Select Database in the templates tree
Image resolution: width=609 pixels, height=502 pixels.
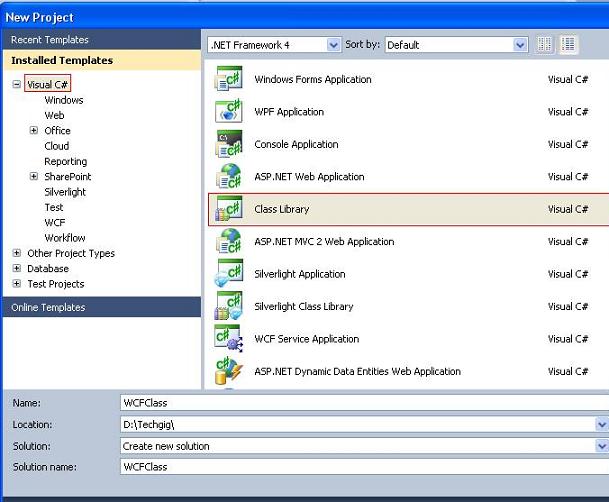[x=48, y=268]
